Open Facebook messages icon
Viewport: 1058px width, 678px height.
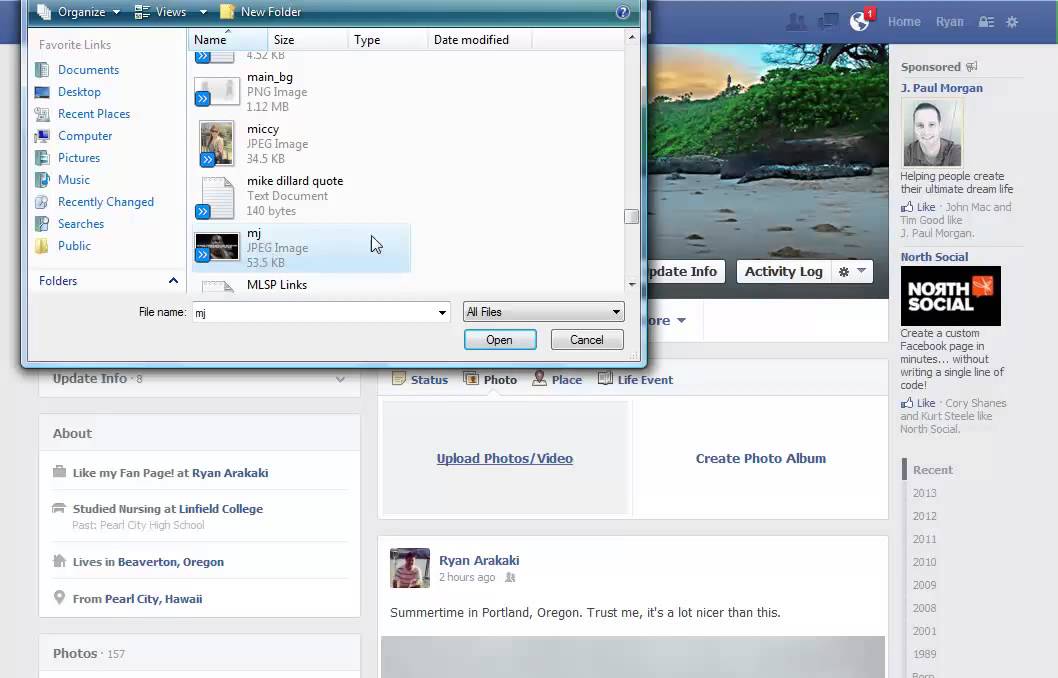coord(828,22)
